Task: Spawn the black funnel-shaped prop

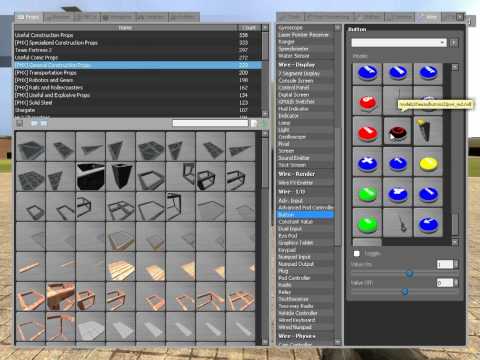Action: coord(120,177)
